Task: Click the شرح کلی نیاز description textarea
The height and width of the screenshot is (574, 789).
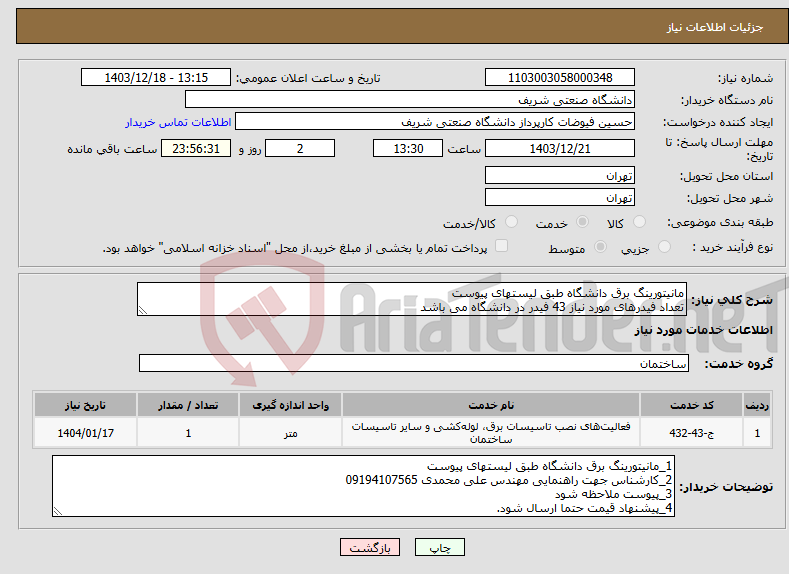Action: (x=412, y=299)
